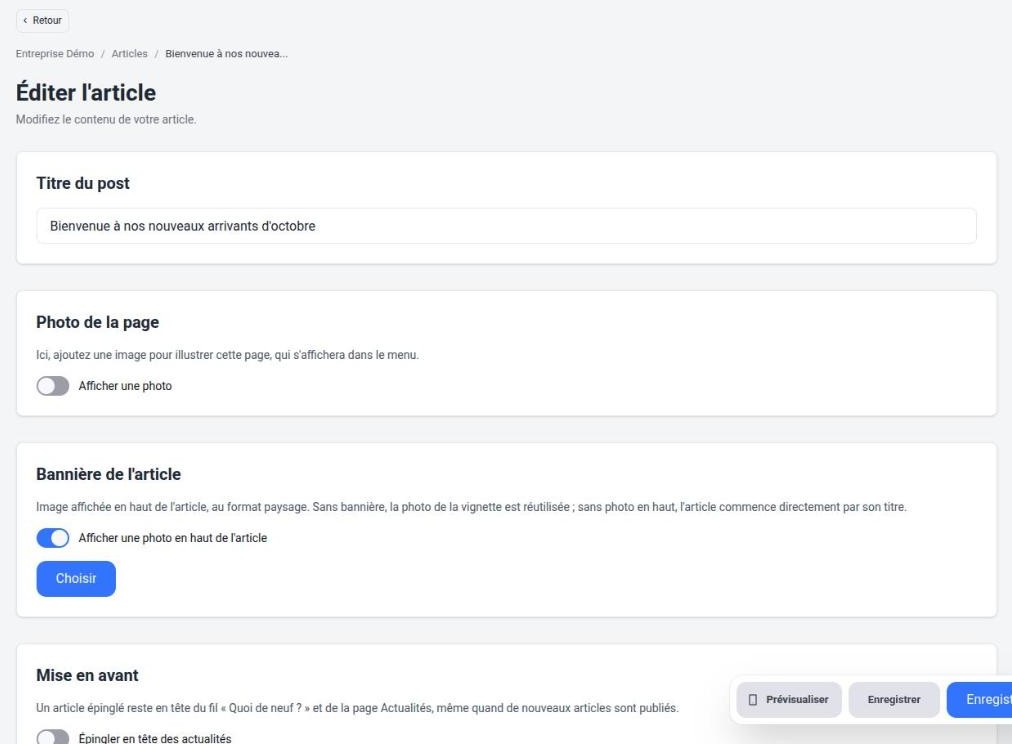Click the 'Ici, ajoutez une image' description
The width and height of the screenshot is (1012, 744).
227,355
